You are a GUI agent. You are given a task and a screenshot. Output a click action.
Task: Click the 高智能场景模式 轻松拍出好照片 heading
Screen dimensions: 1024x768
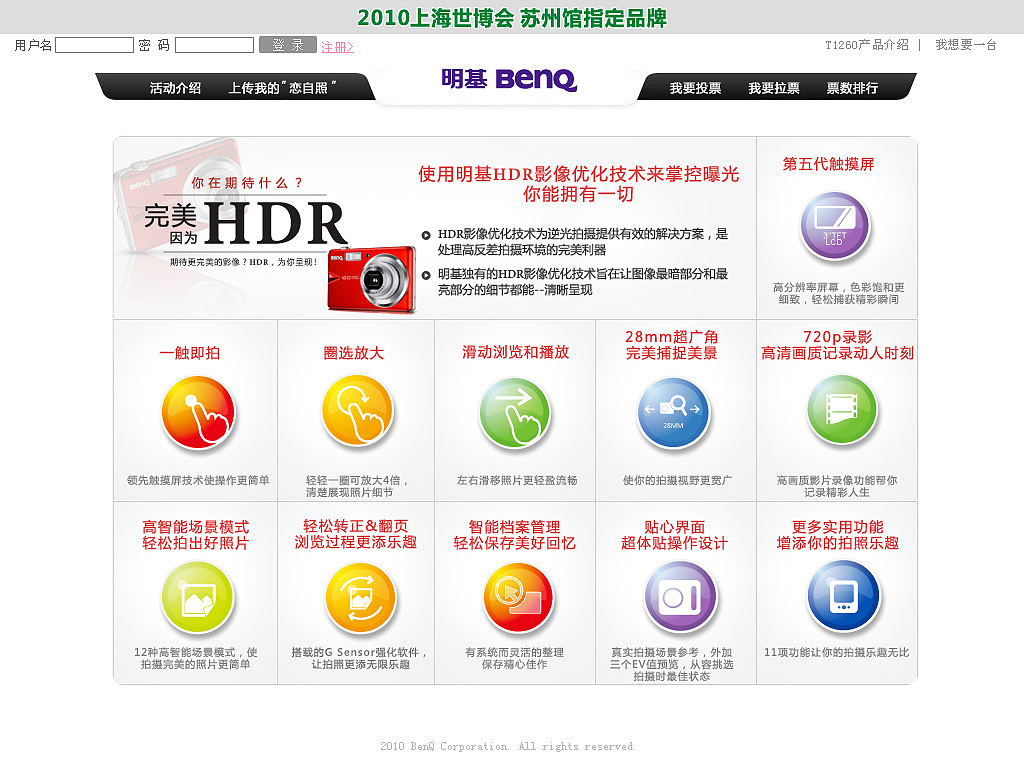click(195, 535)
